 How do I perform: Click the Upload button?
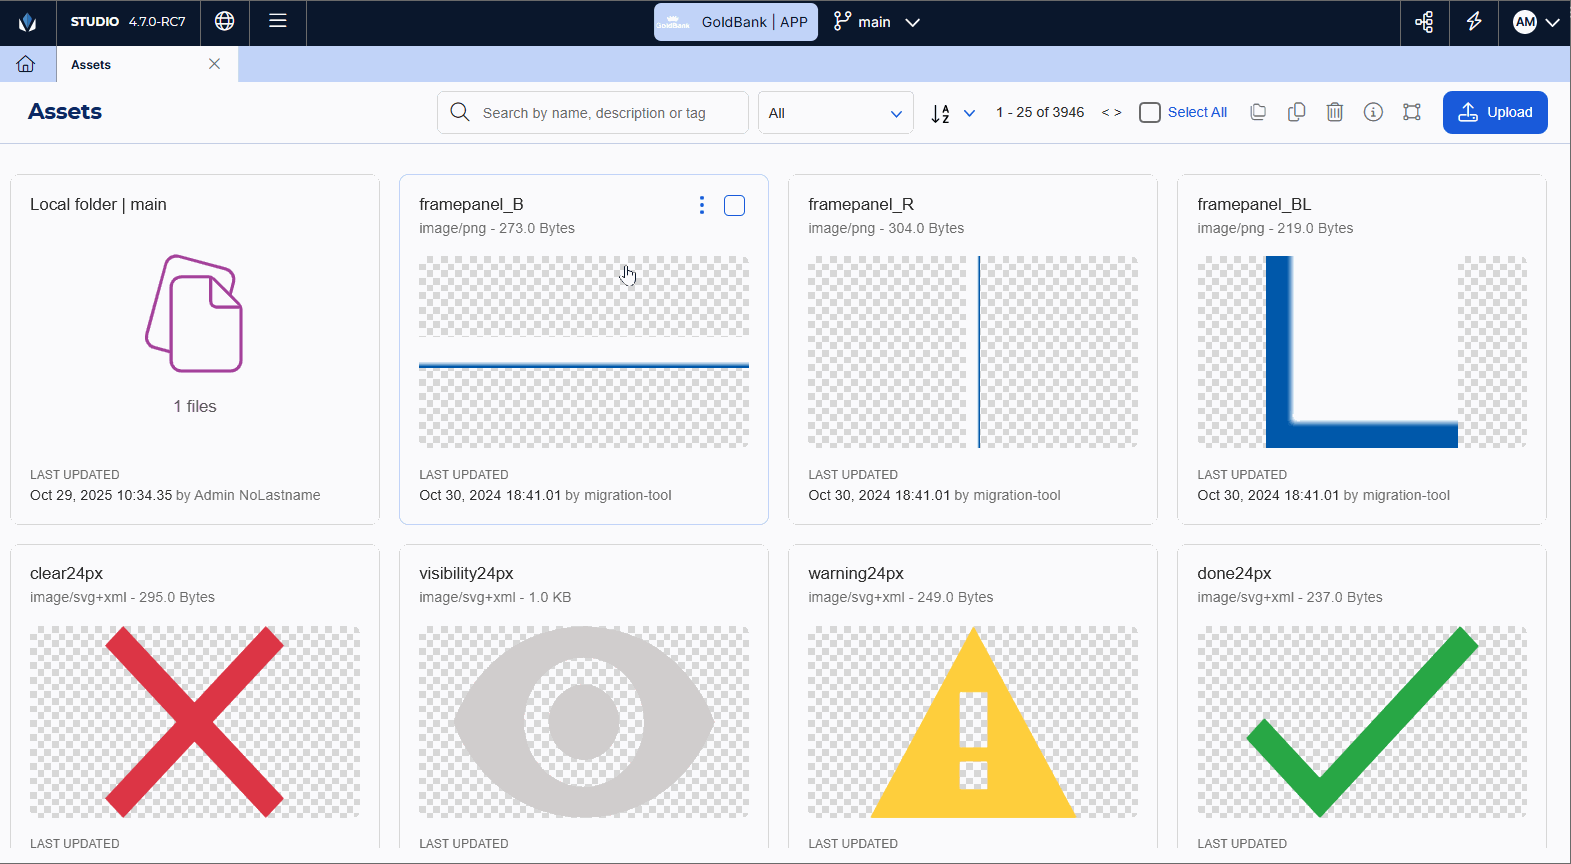(1495, 112)
